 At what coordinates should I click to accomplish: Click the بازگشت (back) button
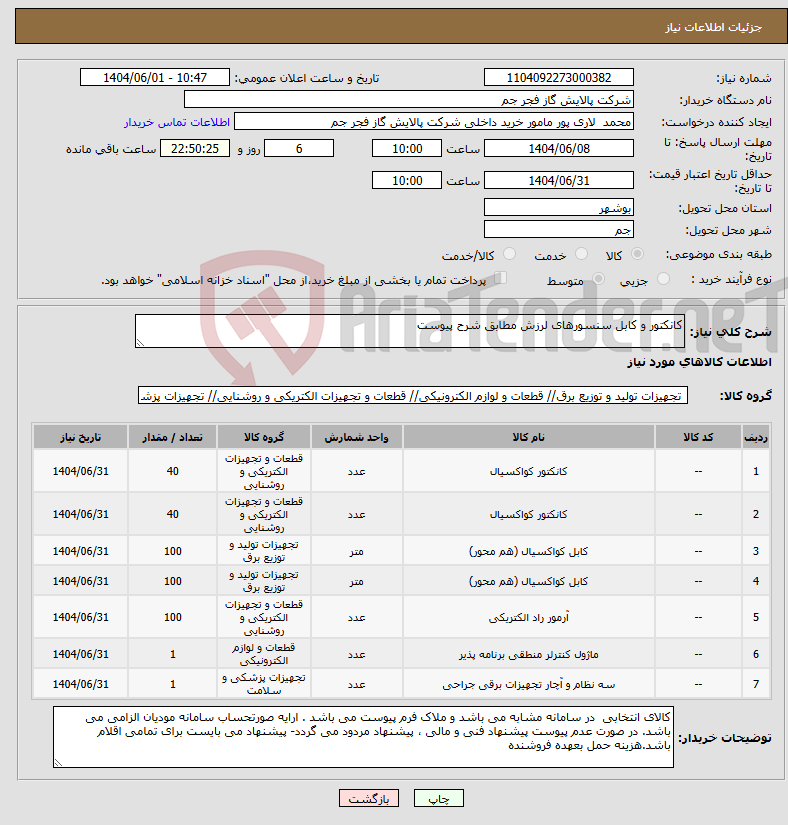point(369,798)
